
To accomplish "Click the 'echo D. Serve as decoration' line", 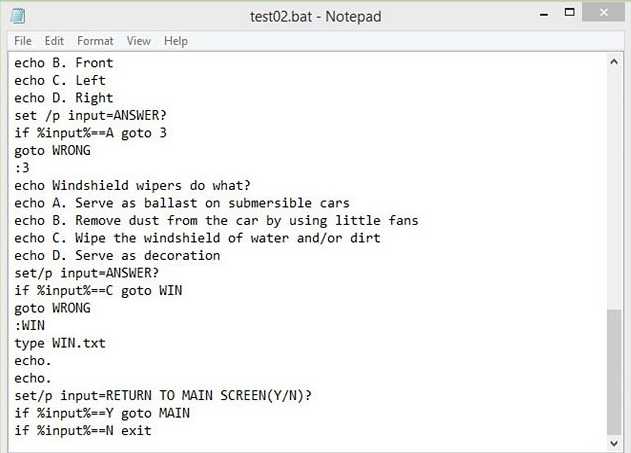I will pyautogui.click(x=117, y=255).
